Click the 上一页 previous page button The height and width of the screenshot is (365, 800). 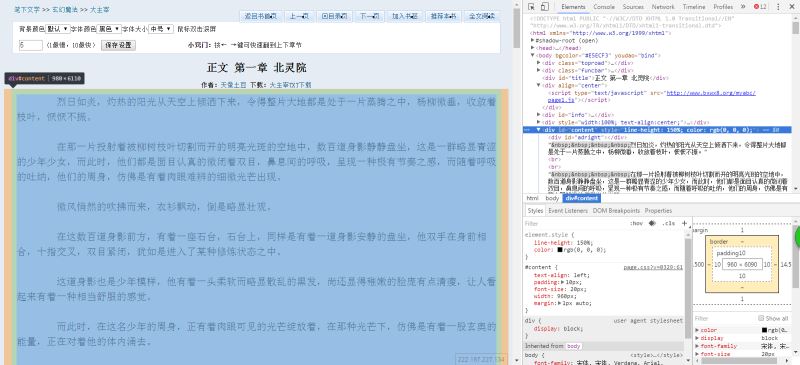pyautogui.click(x=299, y=16)
